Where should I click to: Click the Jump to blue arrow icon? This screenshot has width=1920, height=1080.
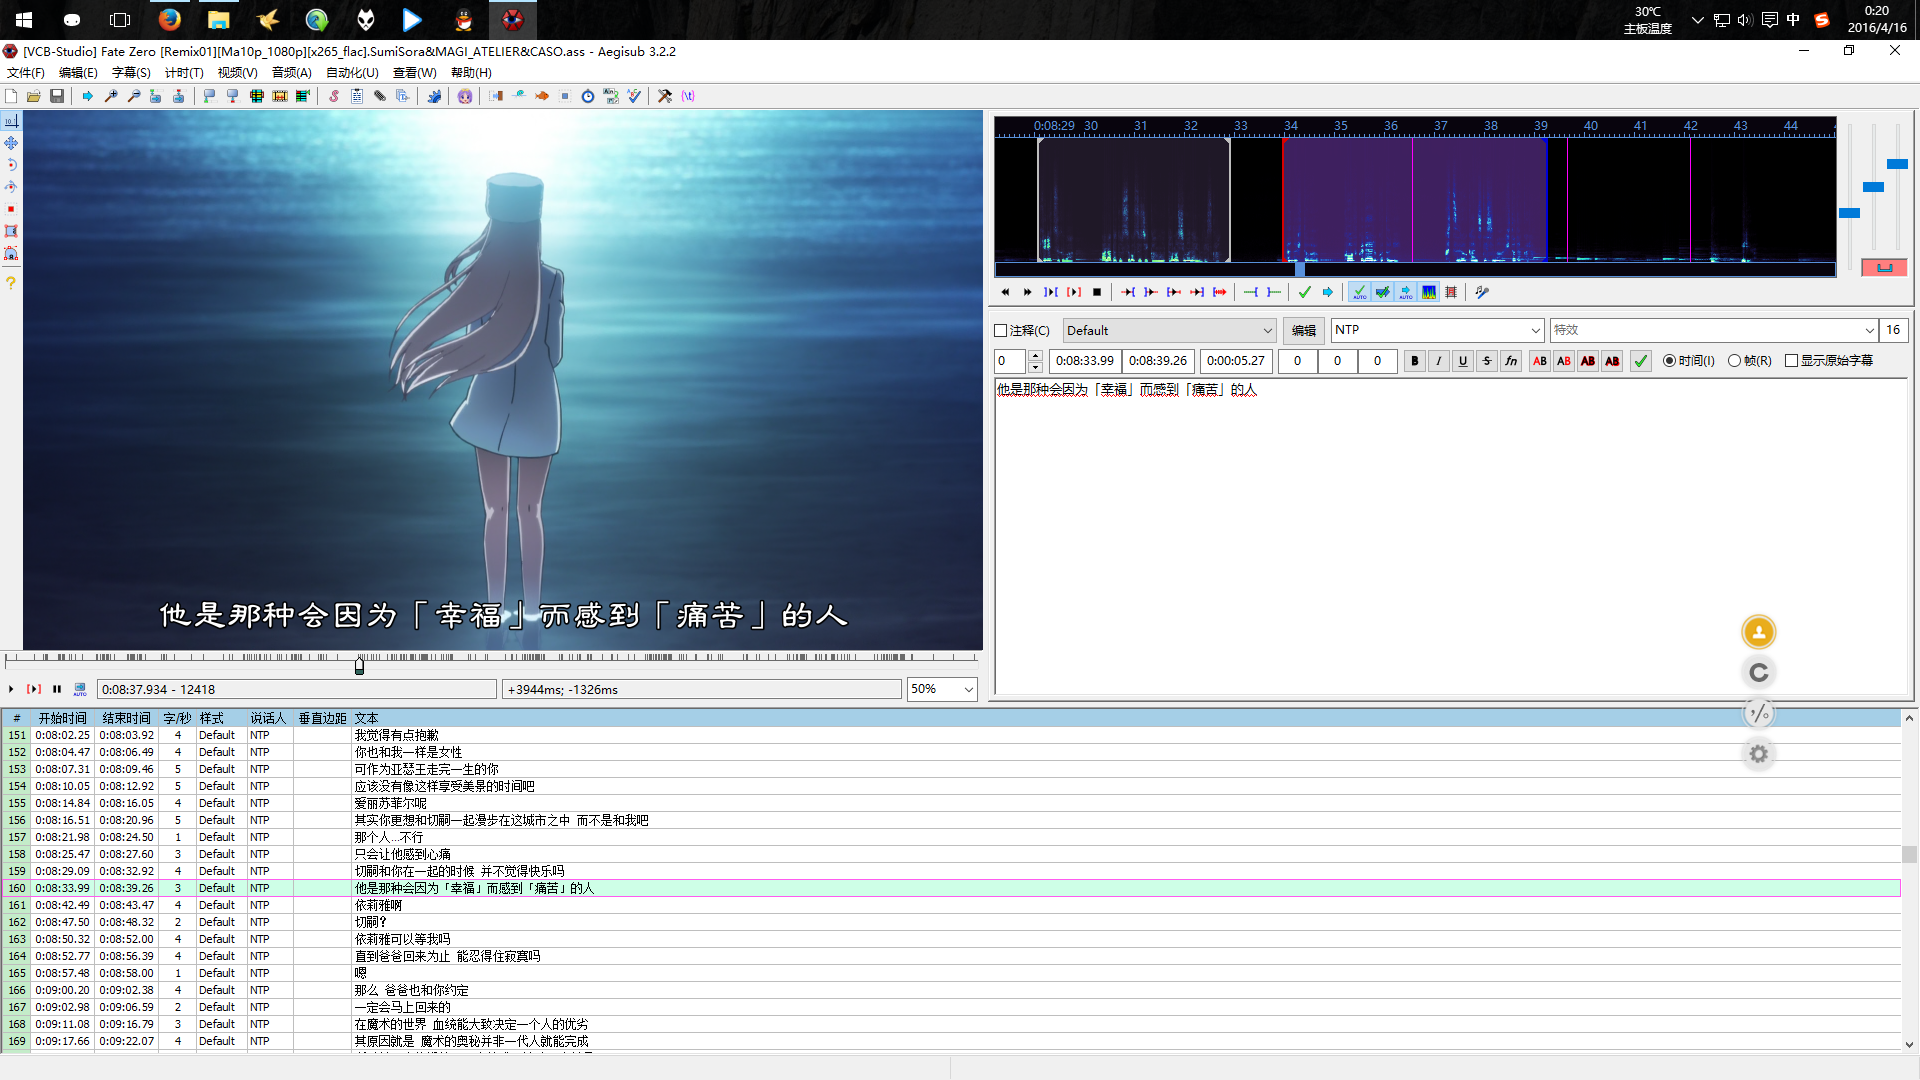click(88, 96)
